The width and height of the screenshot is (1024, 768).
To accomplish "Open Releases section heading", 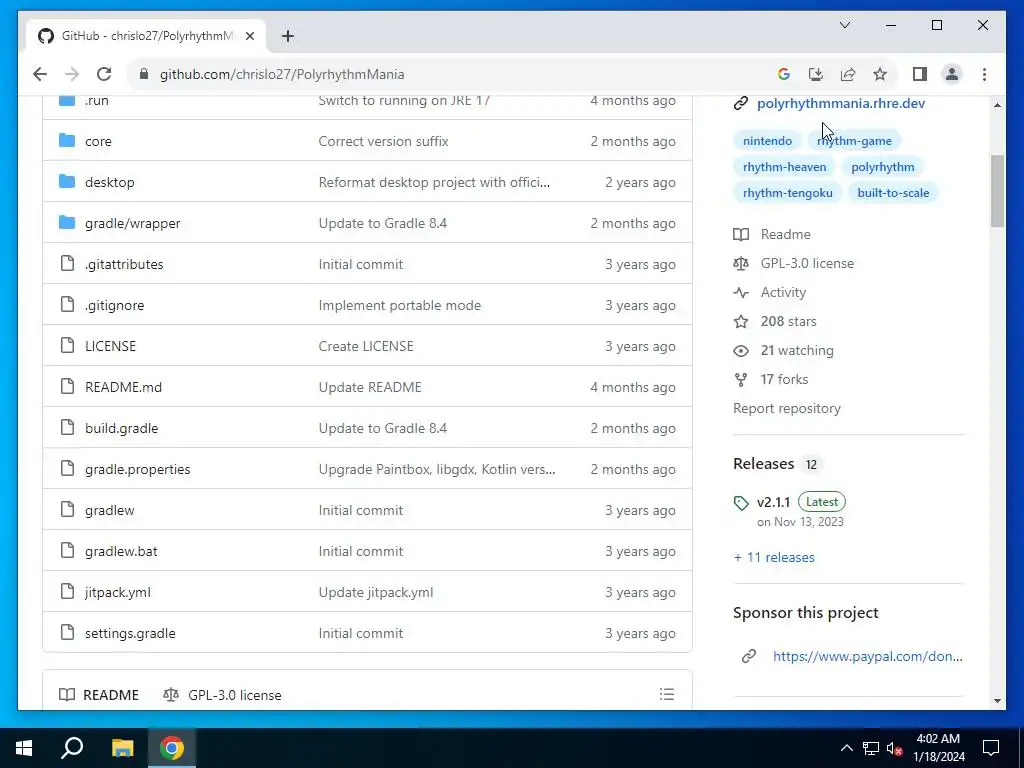I will coord(763,464).
